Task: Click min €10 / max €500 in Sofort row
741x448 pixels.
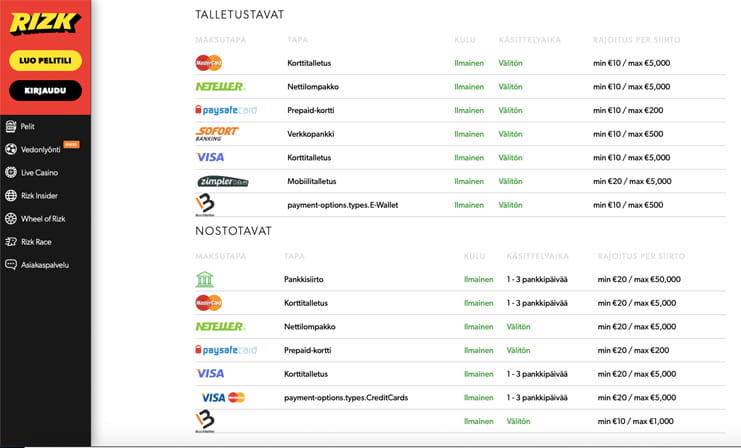Action: pos(628,134)
